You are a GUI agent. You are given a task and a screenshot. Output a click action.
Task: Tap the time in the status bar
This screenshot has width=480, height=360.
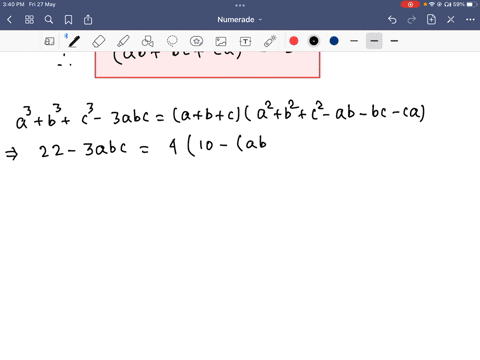[x=14, y=4]
